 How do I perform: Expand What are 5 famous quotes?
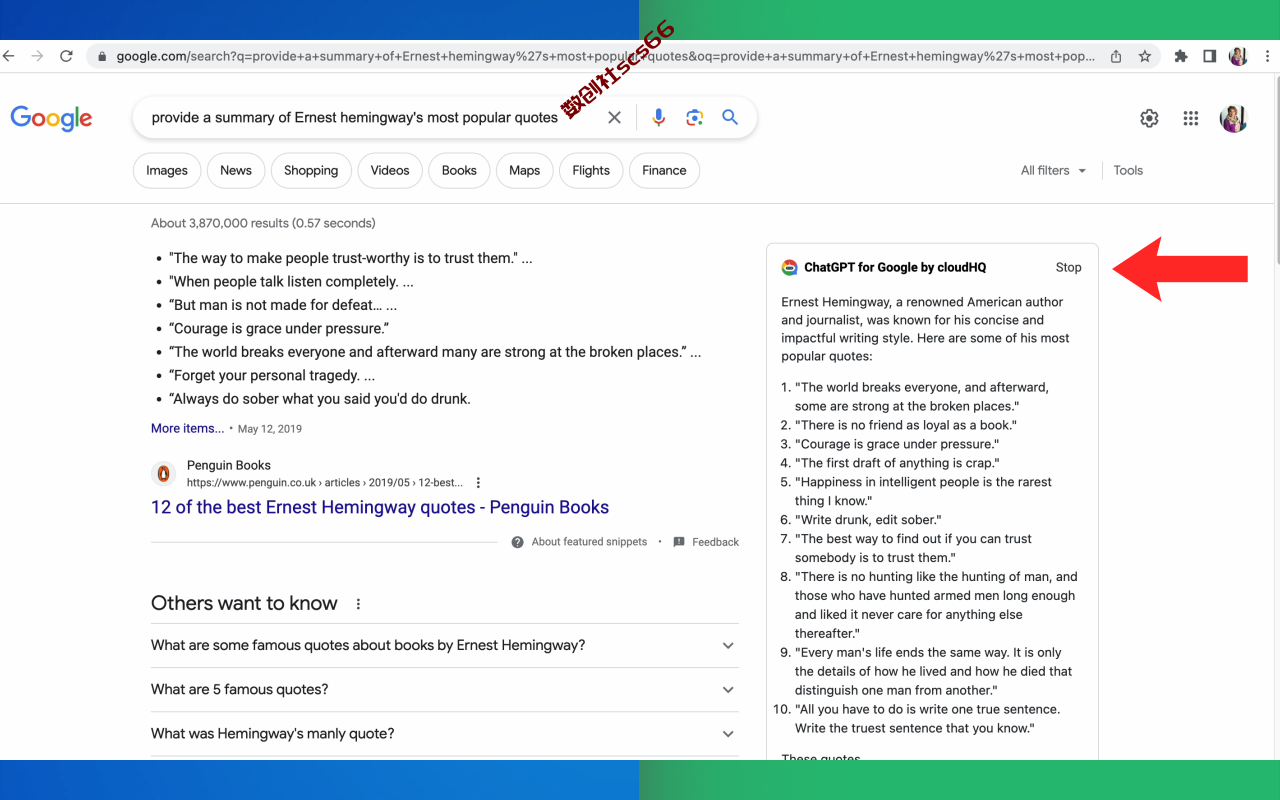tap(445, 689)
